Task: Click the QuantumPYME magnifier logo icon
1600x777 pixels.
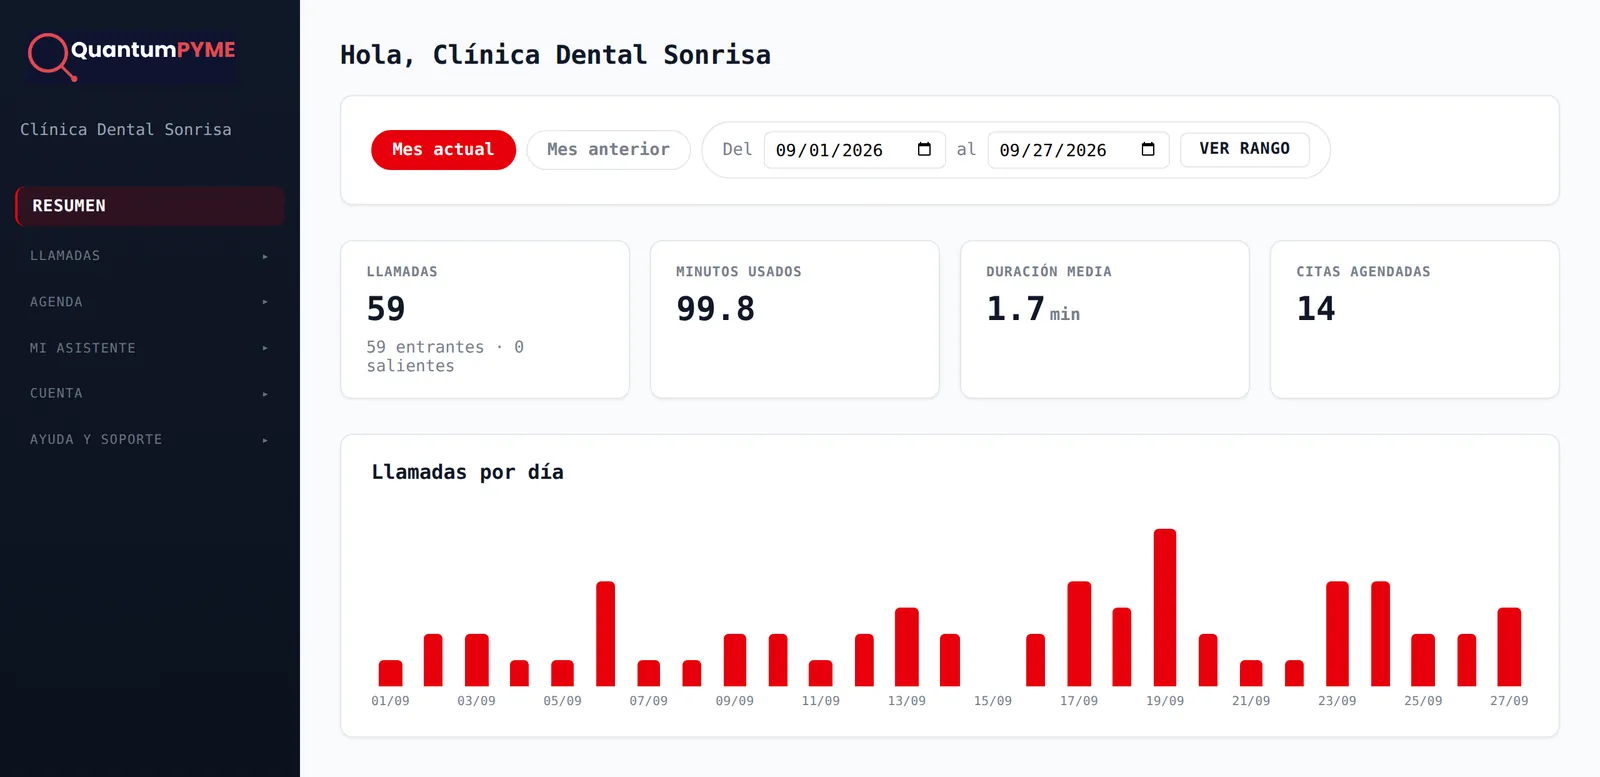Action: pyautogui.click(x=51, y=56)
